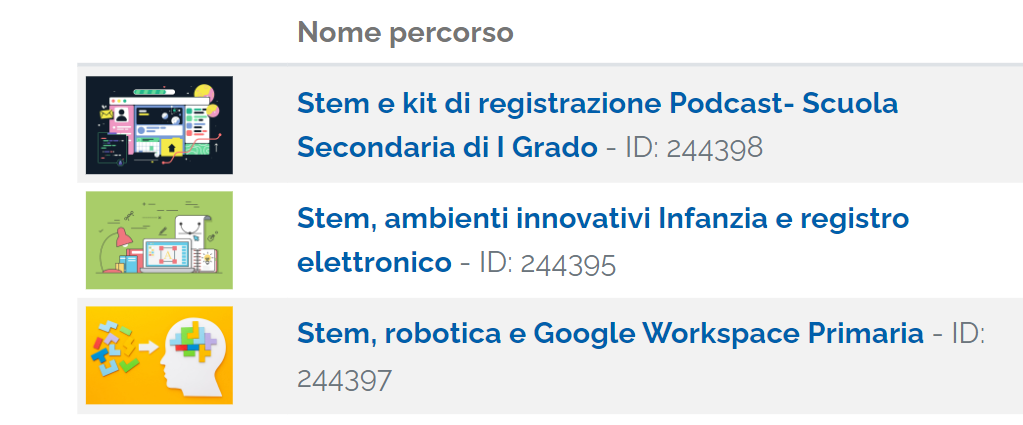Click the ID: 244398 label
This screenshot has height=425, width=1023.
694,149
